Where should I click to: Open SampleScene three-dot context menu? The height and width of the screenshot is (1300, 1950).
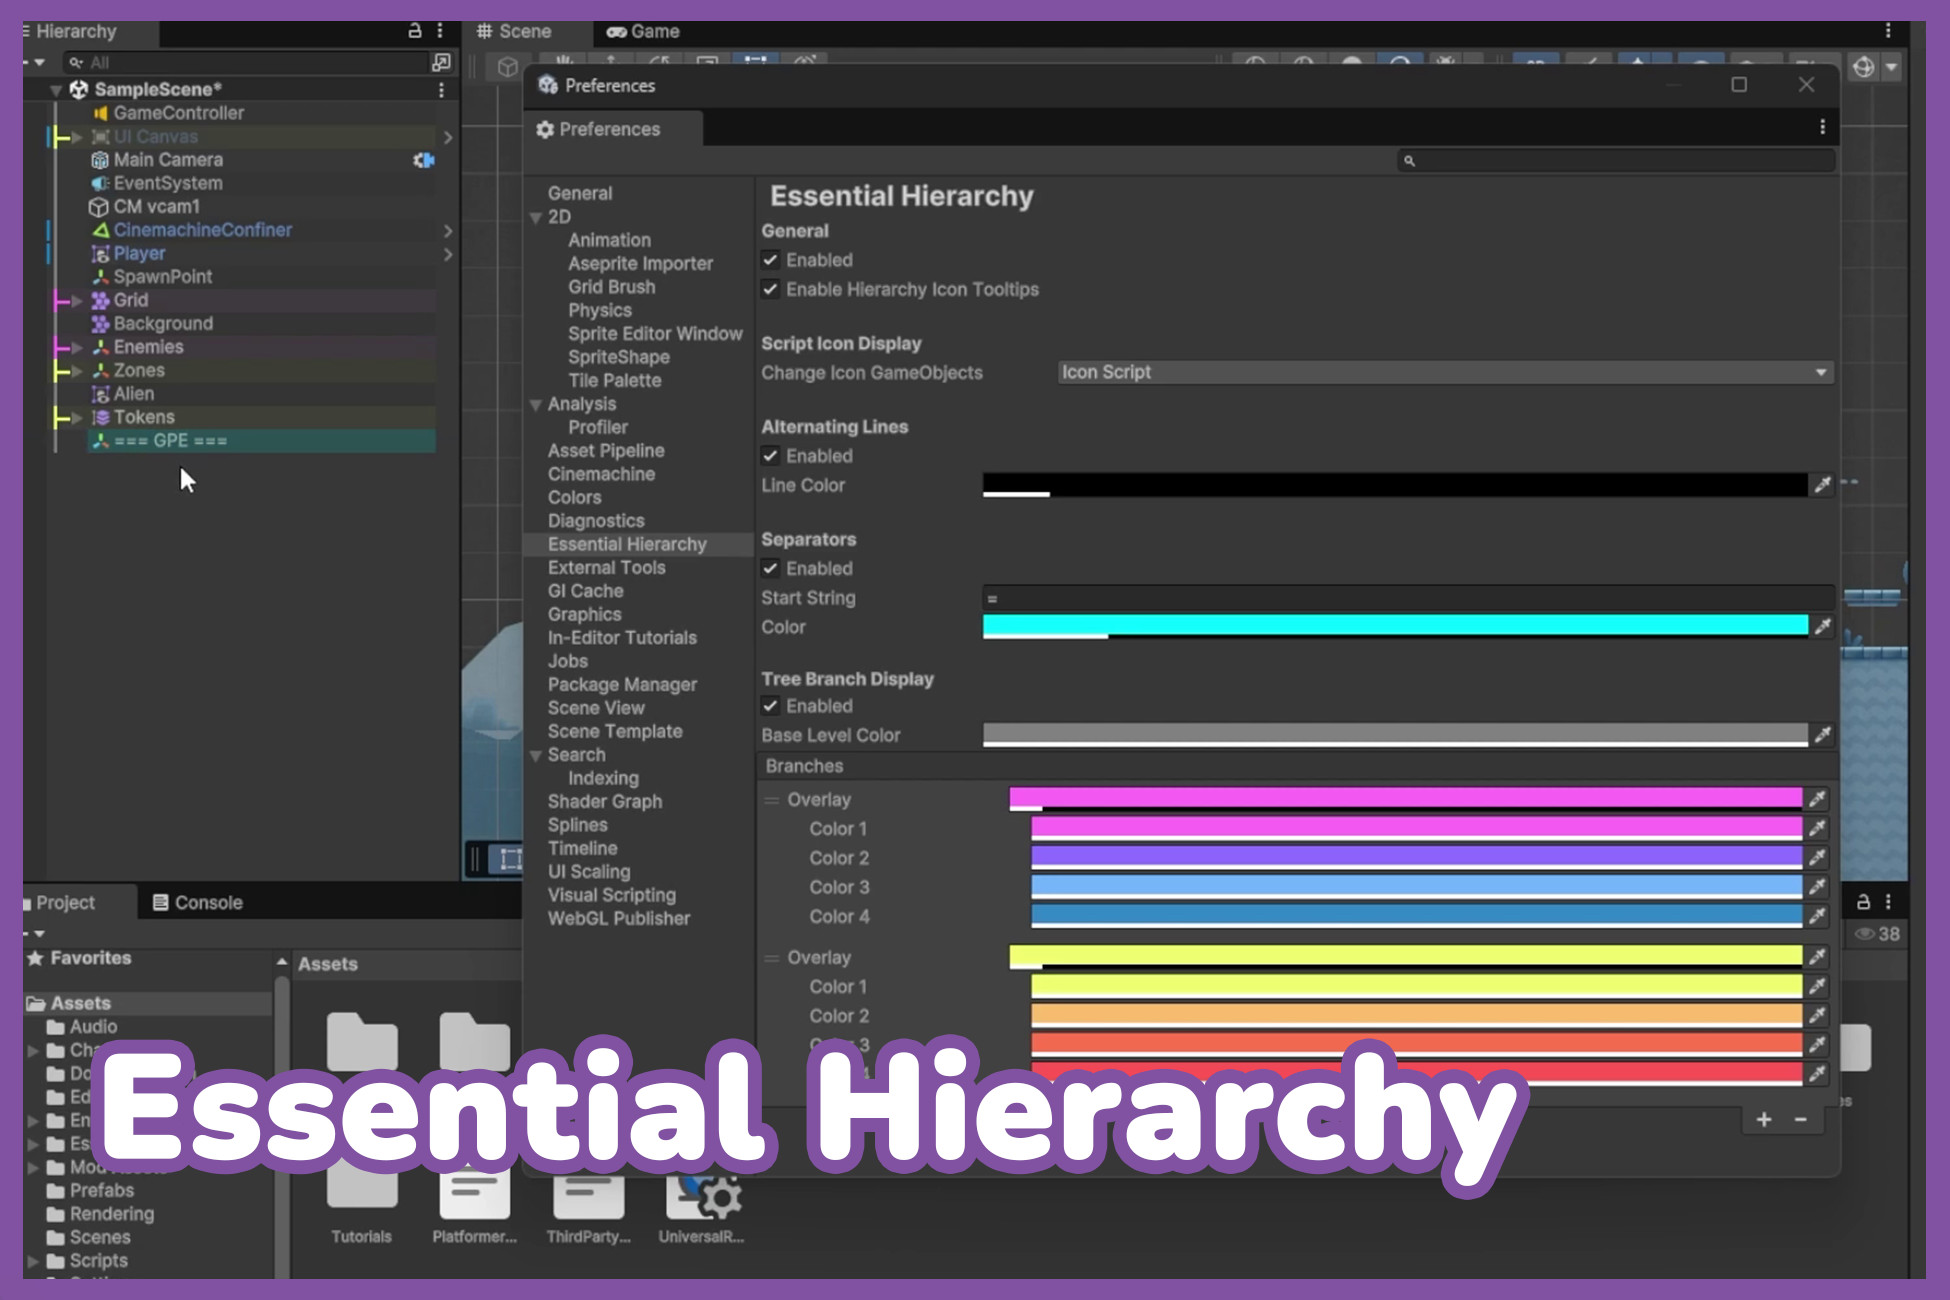[x=441, y=90]
